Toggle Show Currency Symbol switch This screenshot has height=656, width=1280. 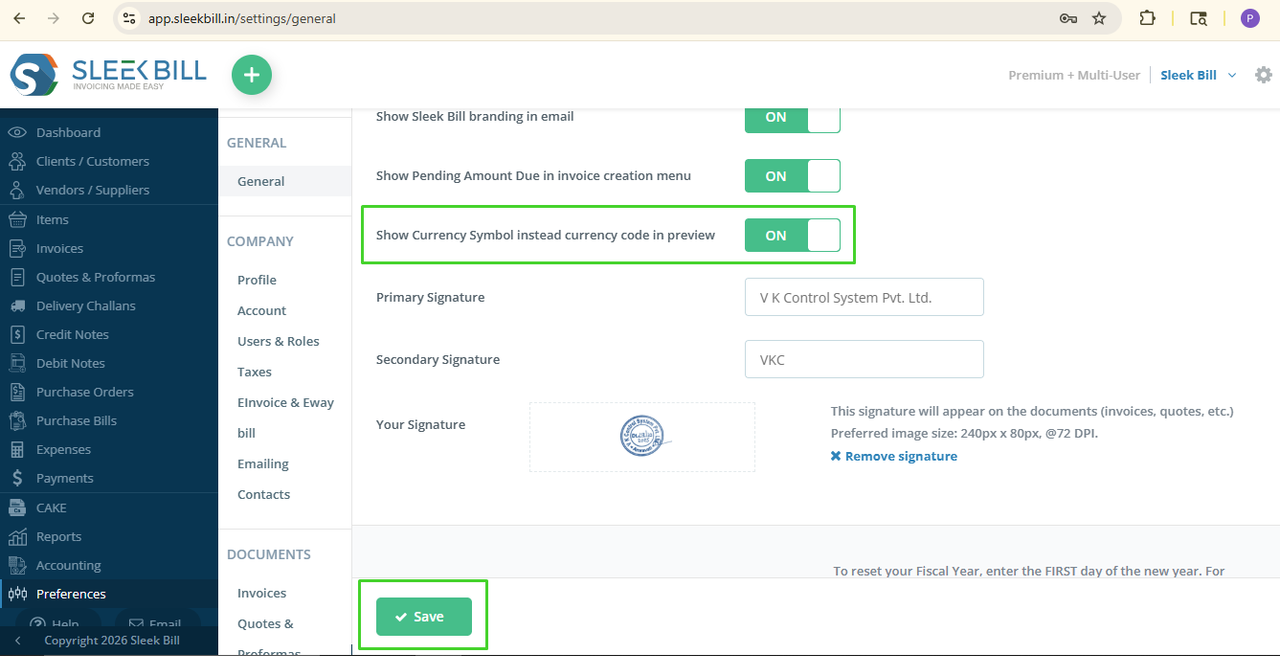click(792, 235)
